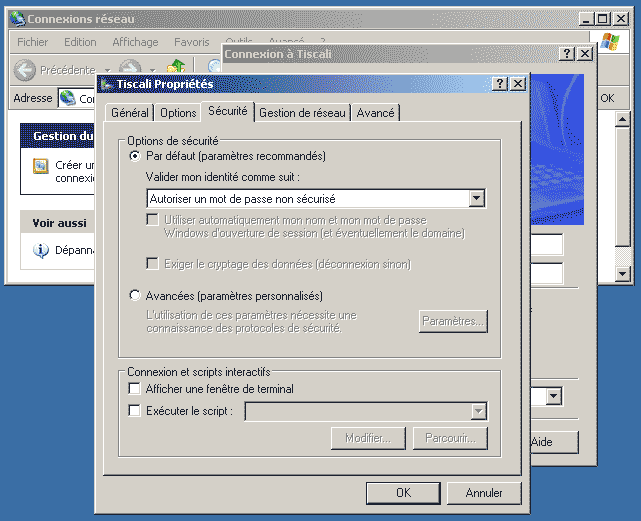Screen dimensions: 641x521
Task: Minimize the Connexions réseau window
Action: [587, 19]
